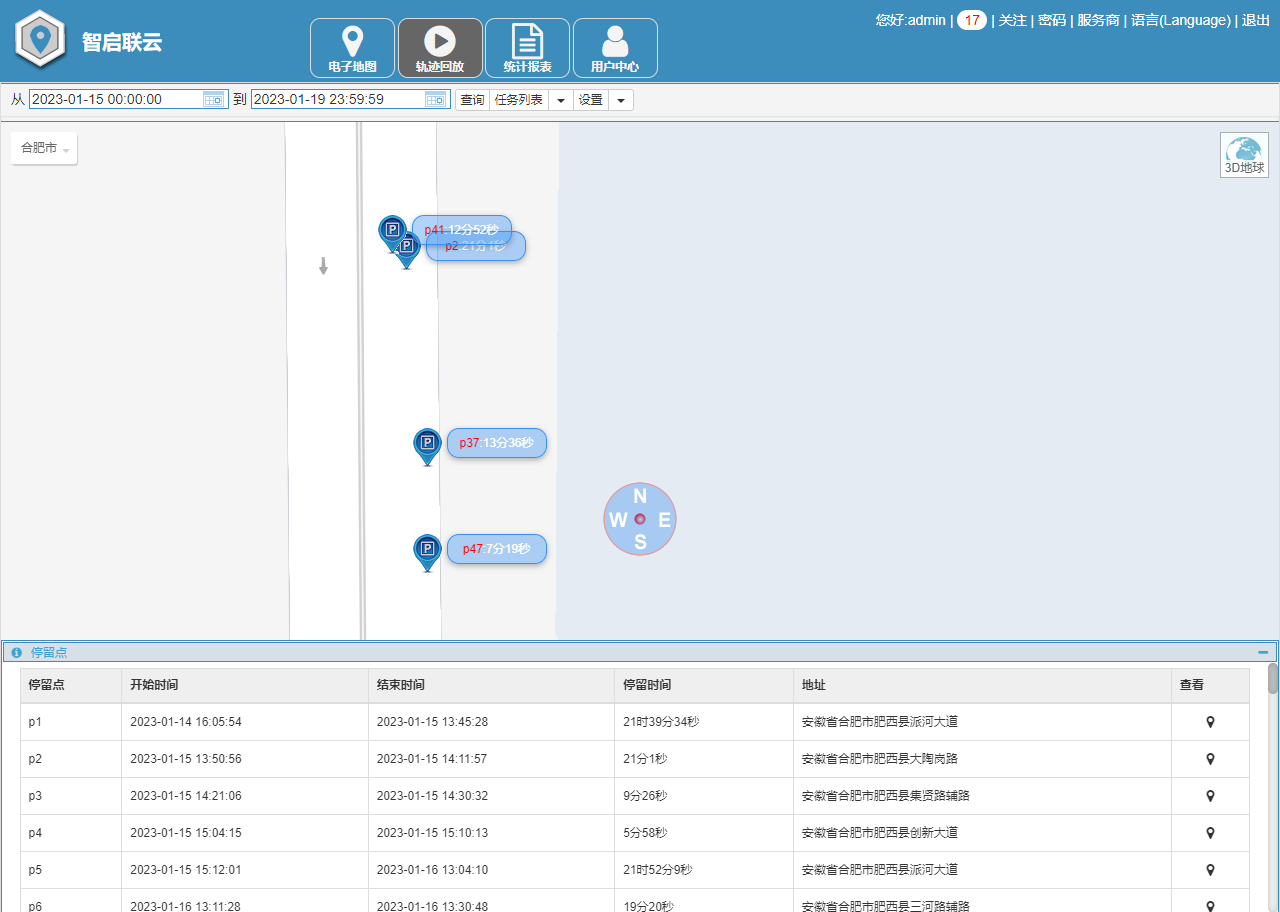The height and width of the screenshot is (912, 1280).
Task: Open the 用户中心 user center
Action: [614, 47]
